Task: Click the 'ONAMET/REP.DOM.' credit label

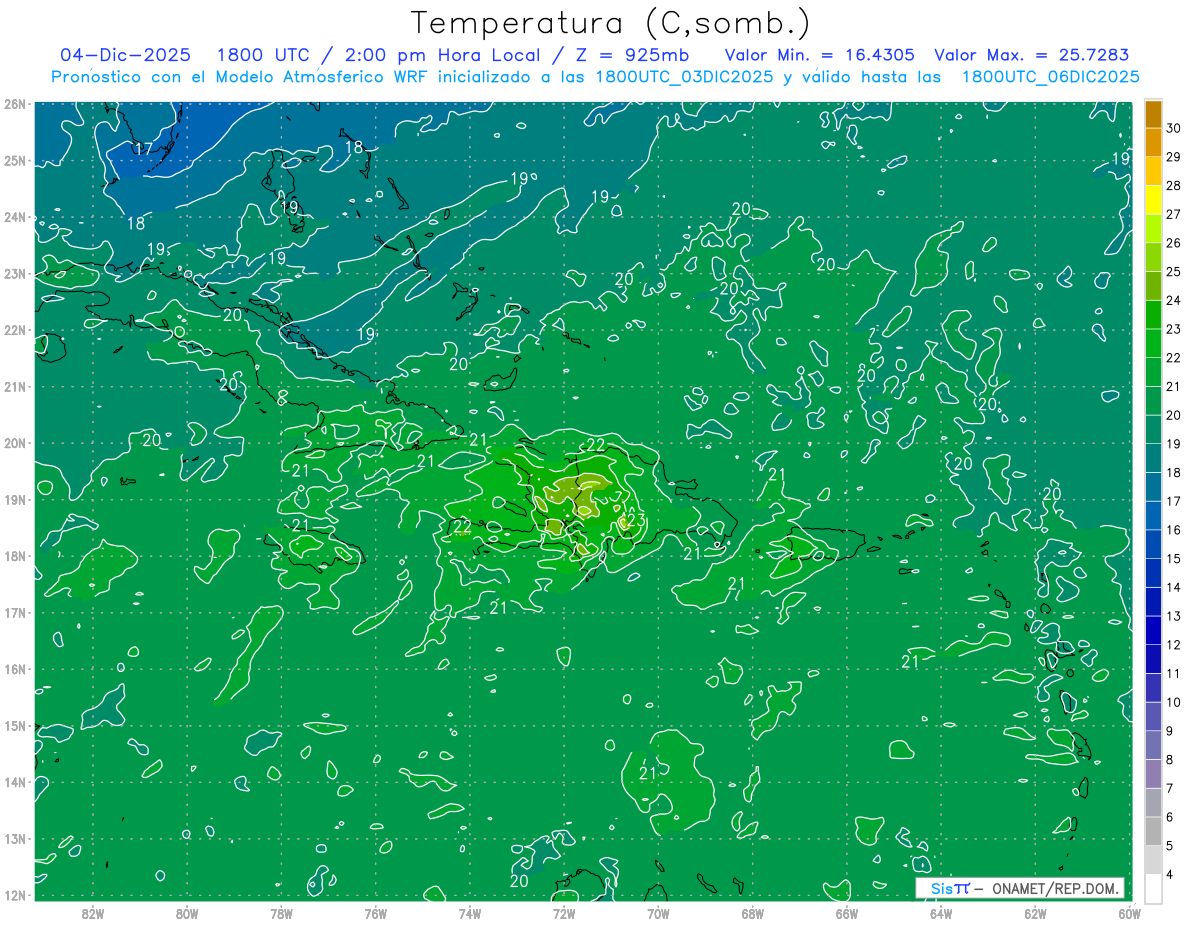Action: [1053, 888]
